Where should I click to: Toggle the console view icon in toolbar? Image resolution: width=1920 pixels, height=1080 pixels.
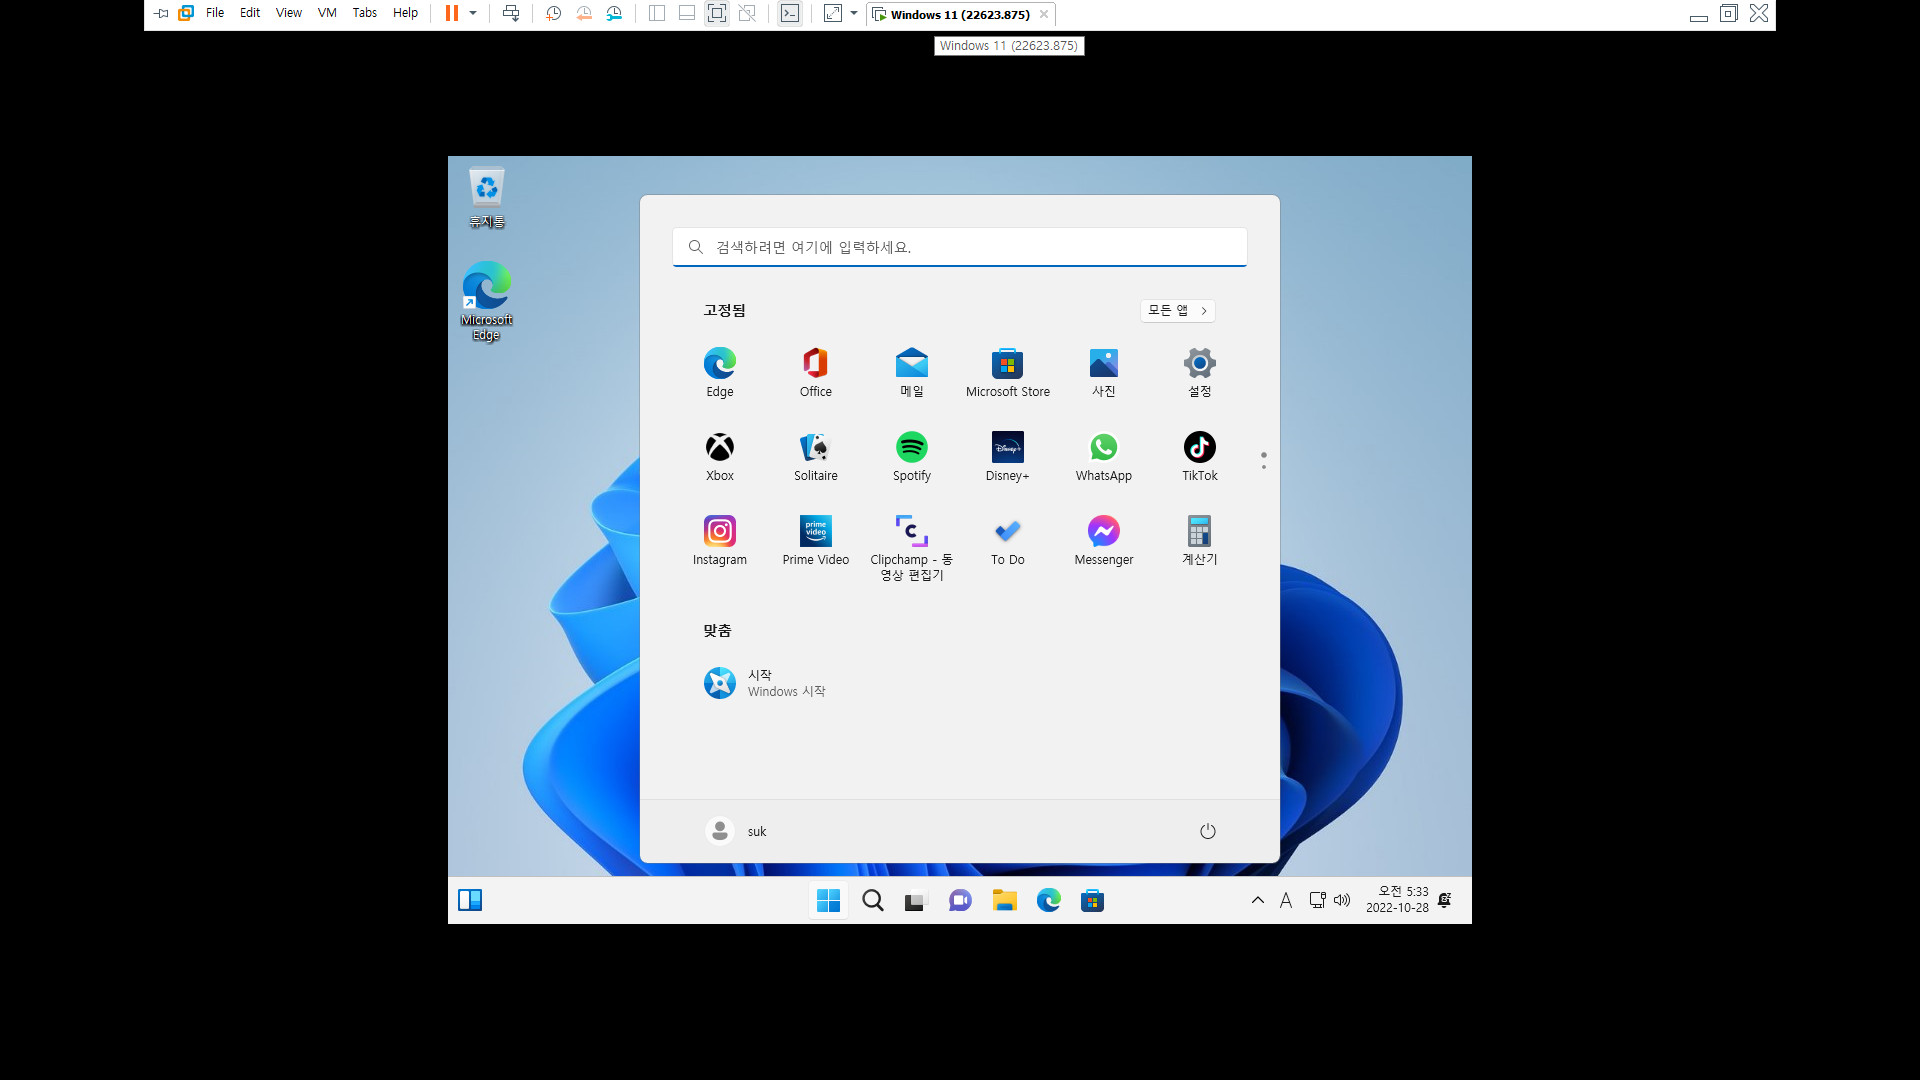(790, 13)
